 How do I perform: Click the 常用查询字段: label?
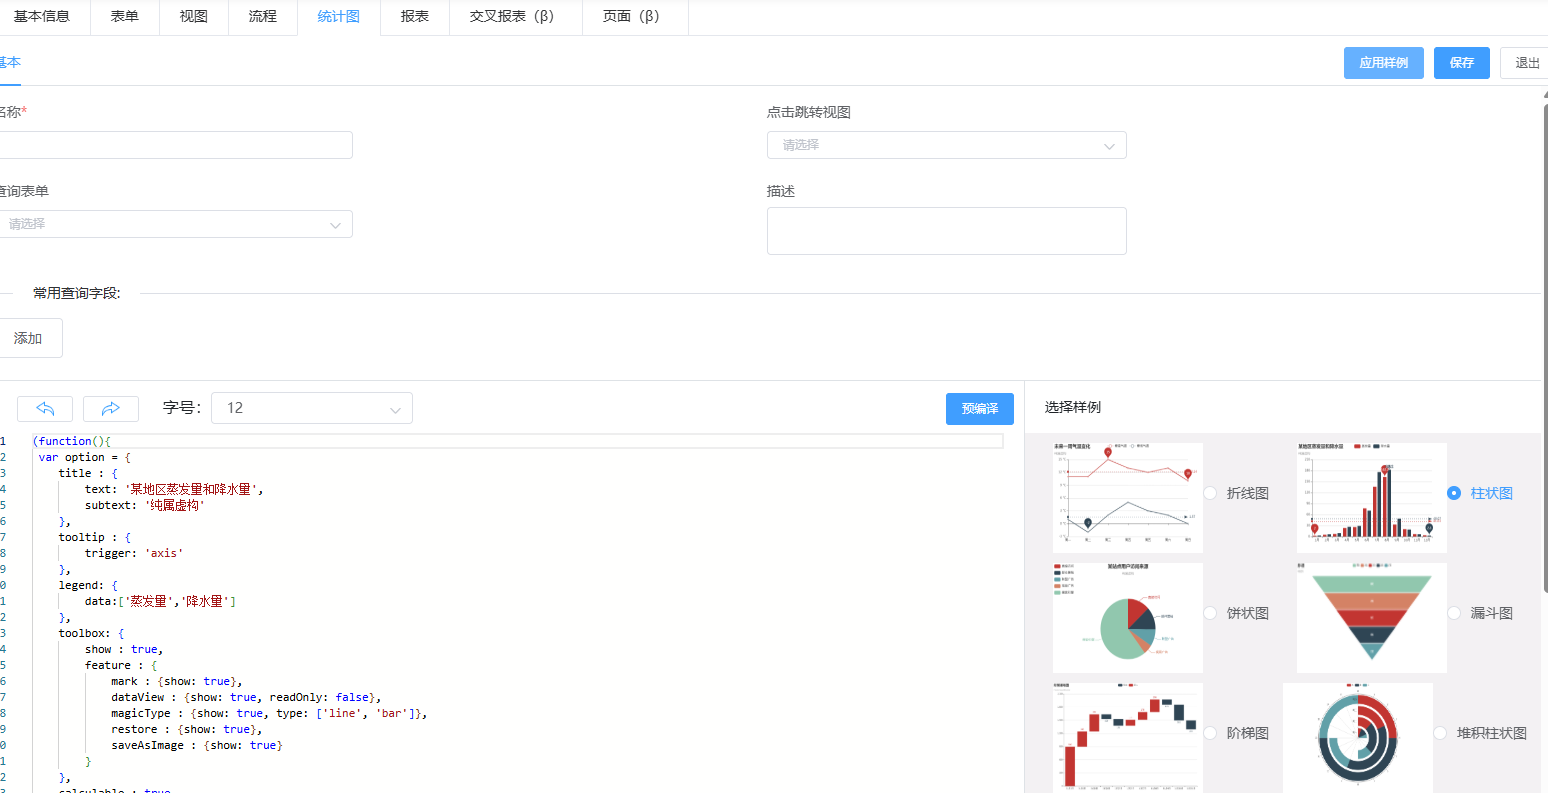click(77, 293)
